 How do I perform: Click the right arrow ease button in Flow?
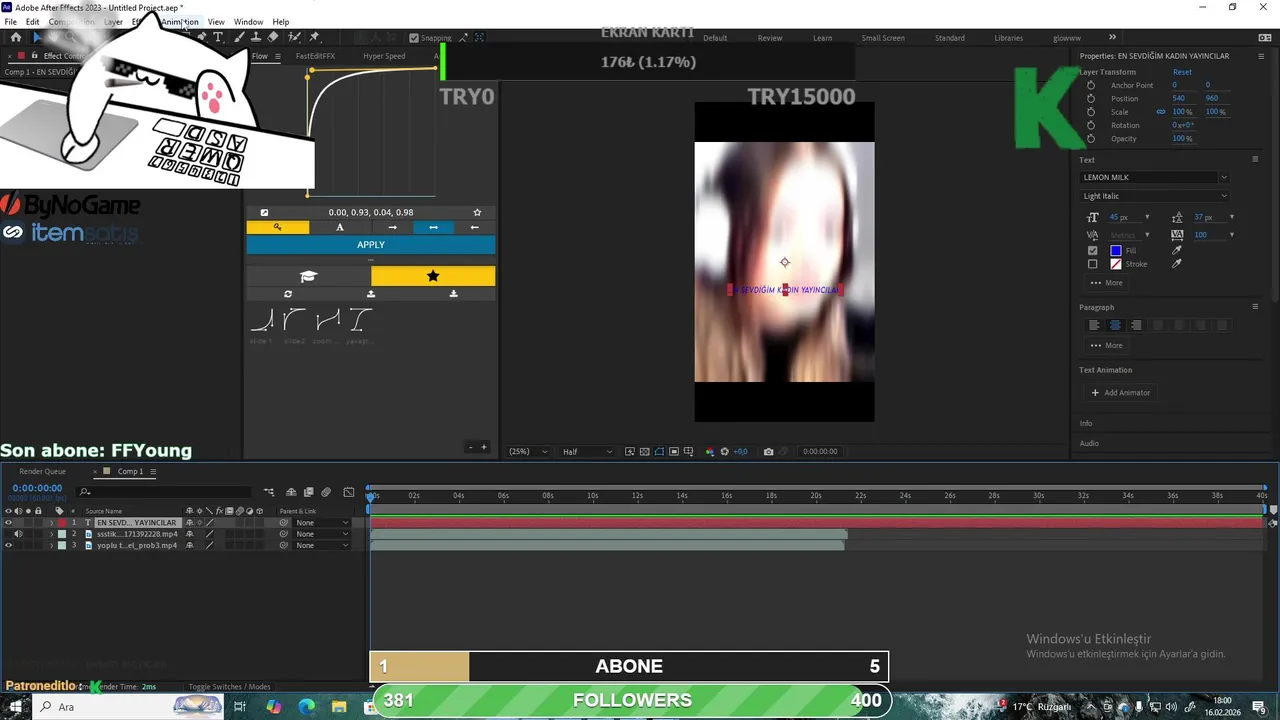pyautogui.click(x=392, y=227)
